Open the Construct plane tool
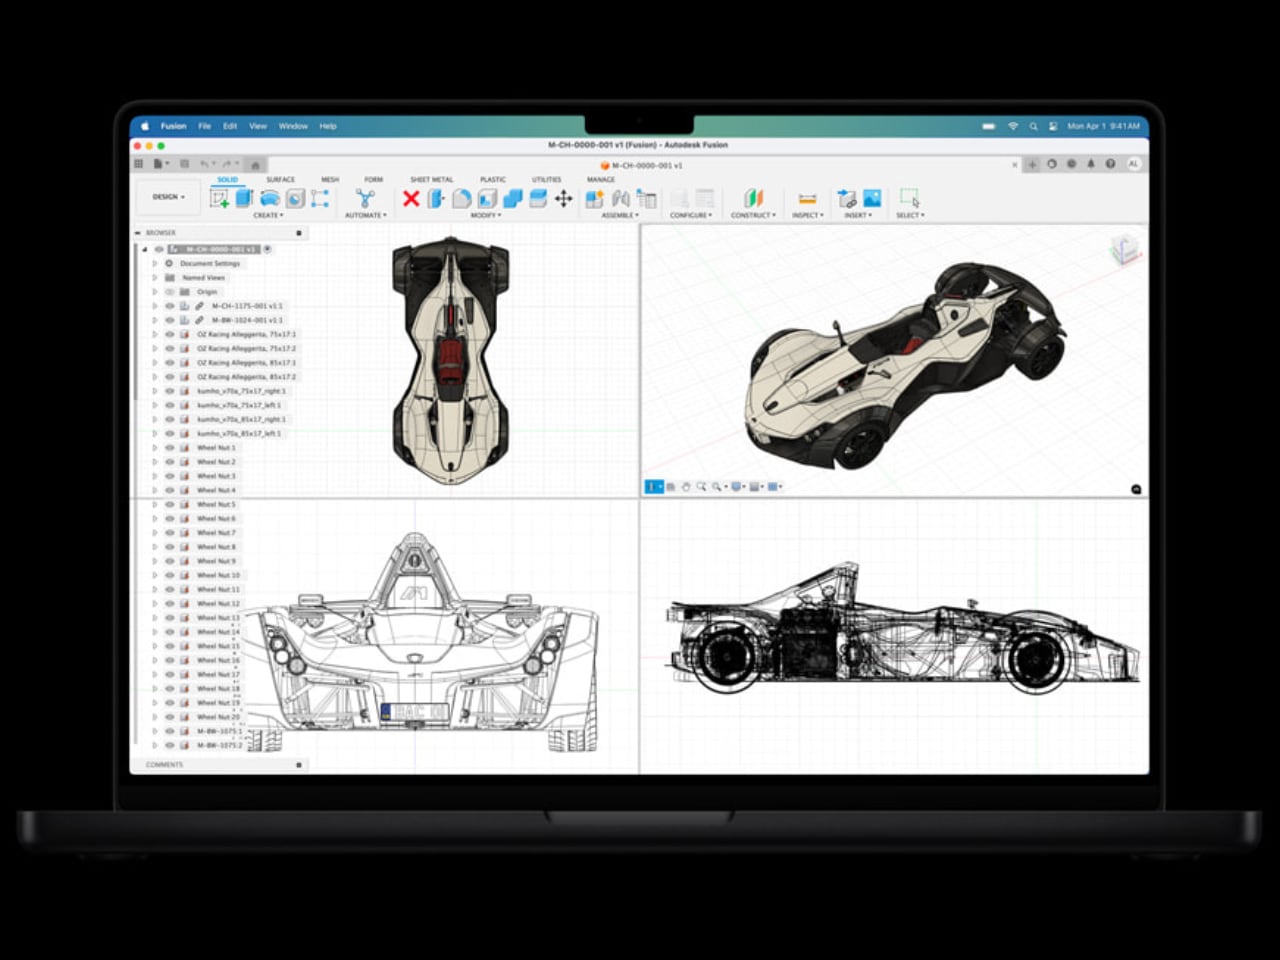Screen dimensions: 1280x960 (753, 198)
